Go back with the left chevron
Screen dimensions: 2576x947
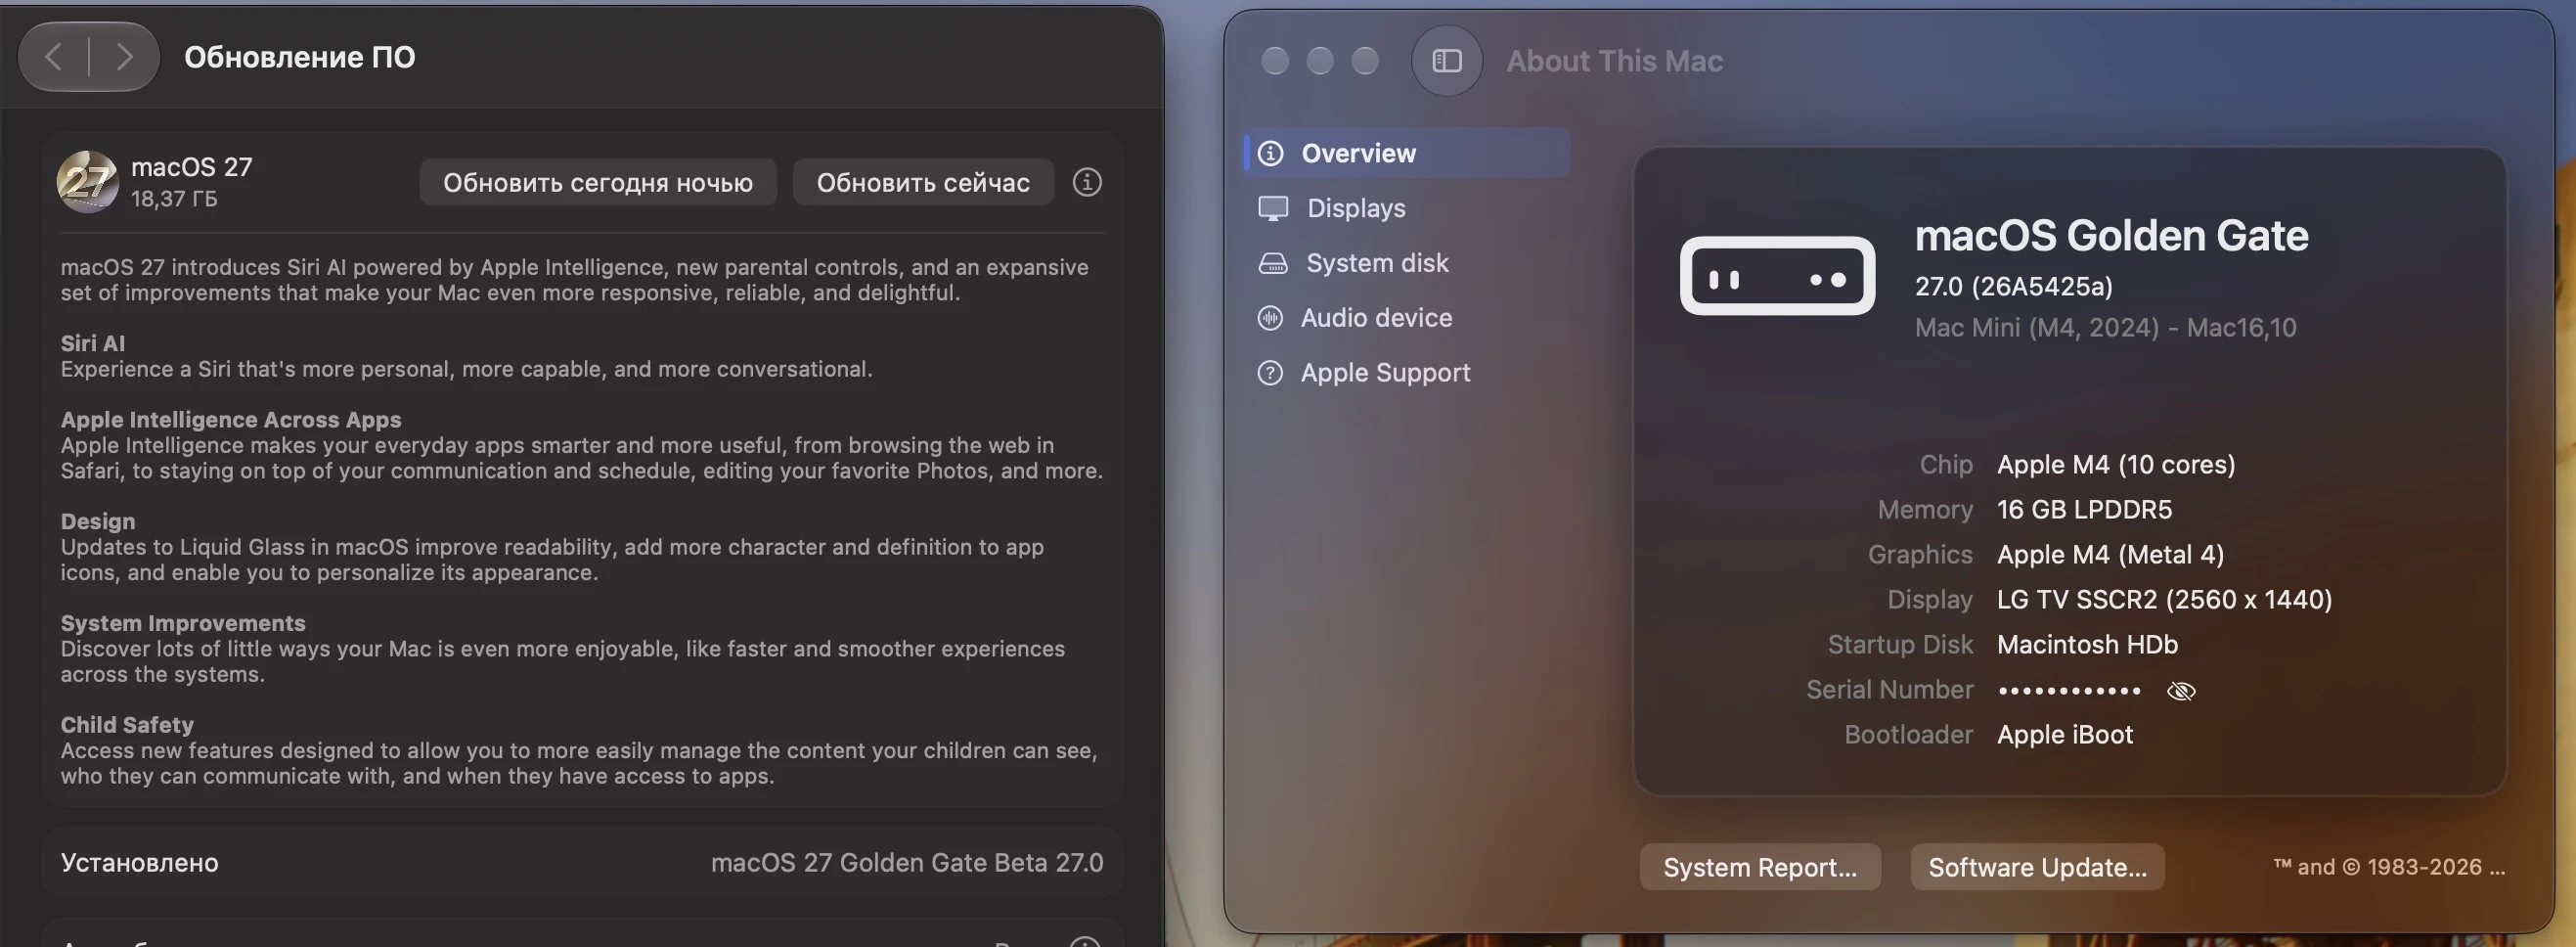click(x=54, y=57)
